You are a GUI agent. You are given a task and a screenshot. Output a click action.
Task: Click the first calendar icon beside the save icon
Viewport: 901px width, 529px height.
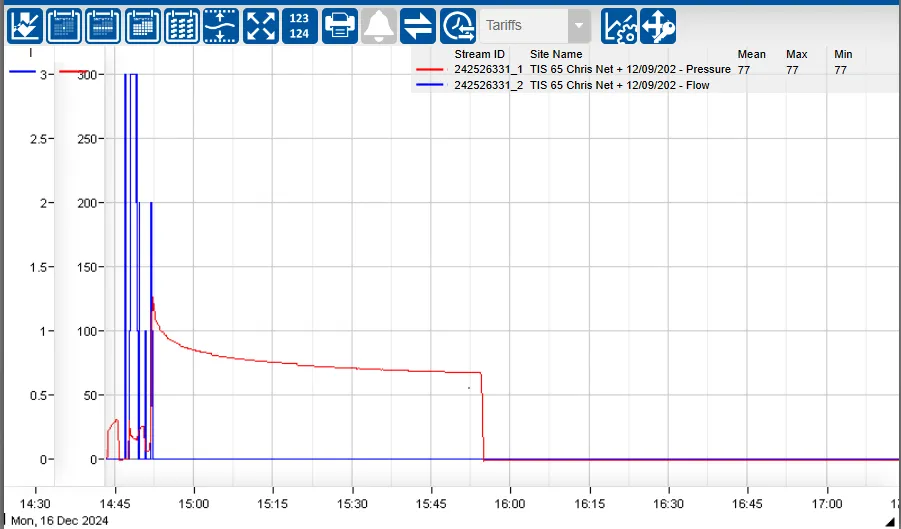click(x=64, y=26)
